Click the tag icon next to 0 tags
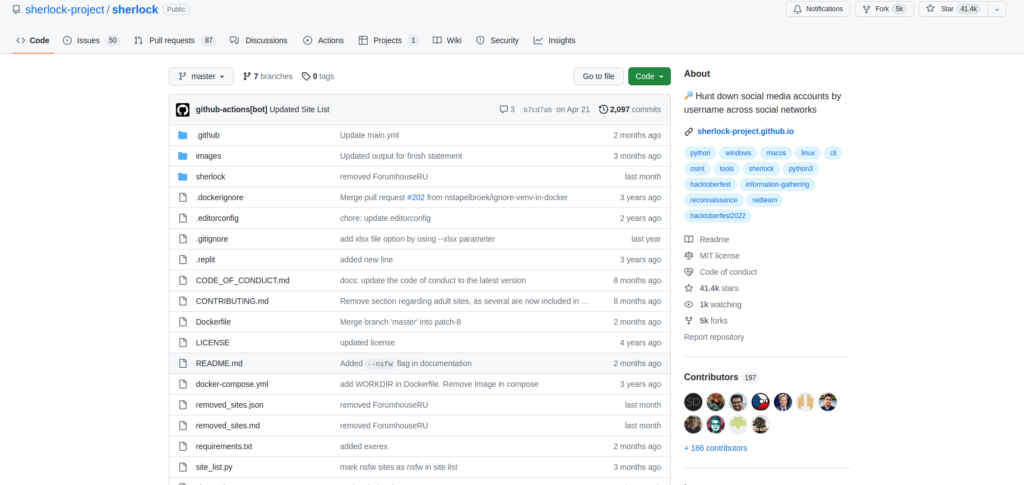 point(306,76)
